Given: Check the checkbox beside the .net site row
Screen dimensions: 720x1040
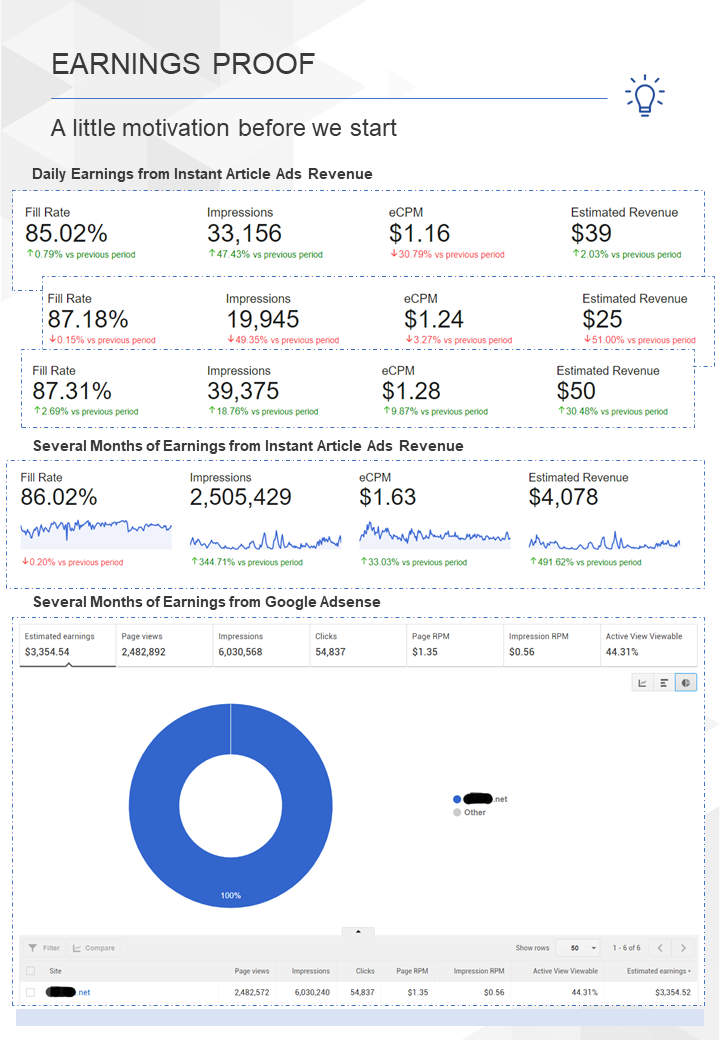Looking at the screenshot, I should click(x=30, y=992).
